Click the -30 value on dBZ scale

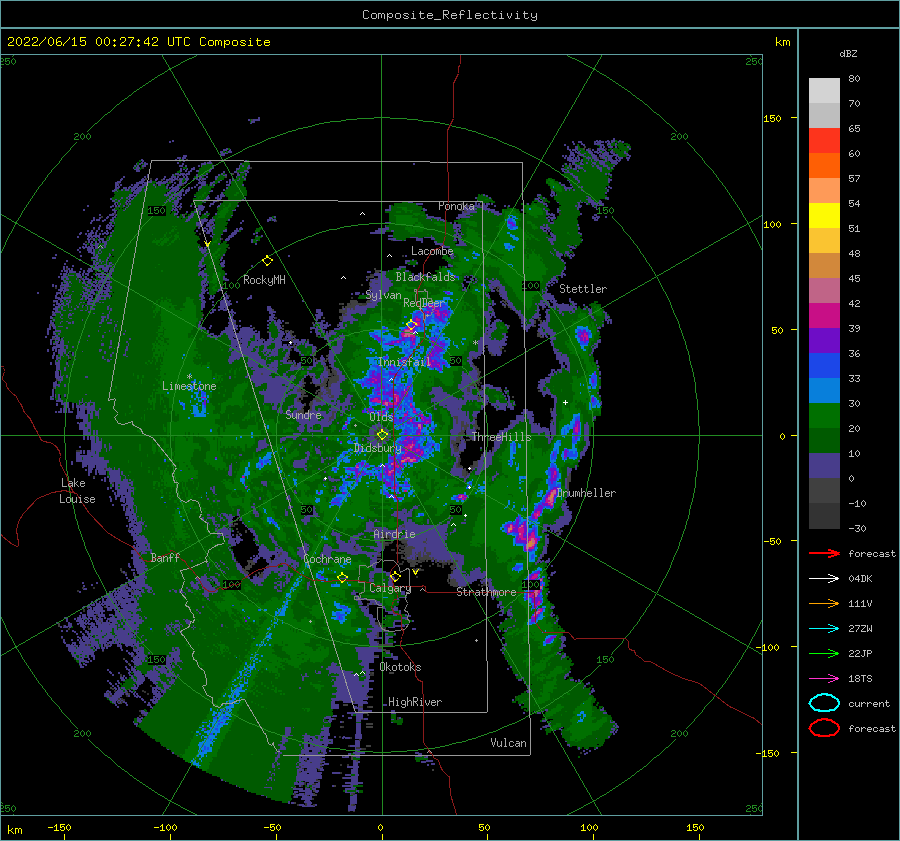[857, 528]
